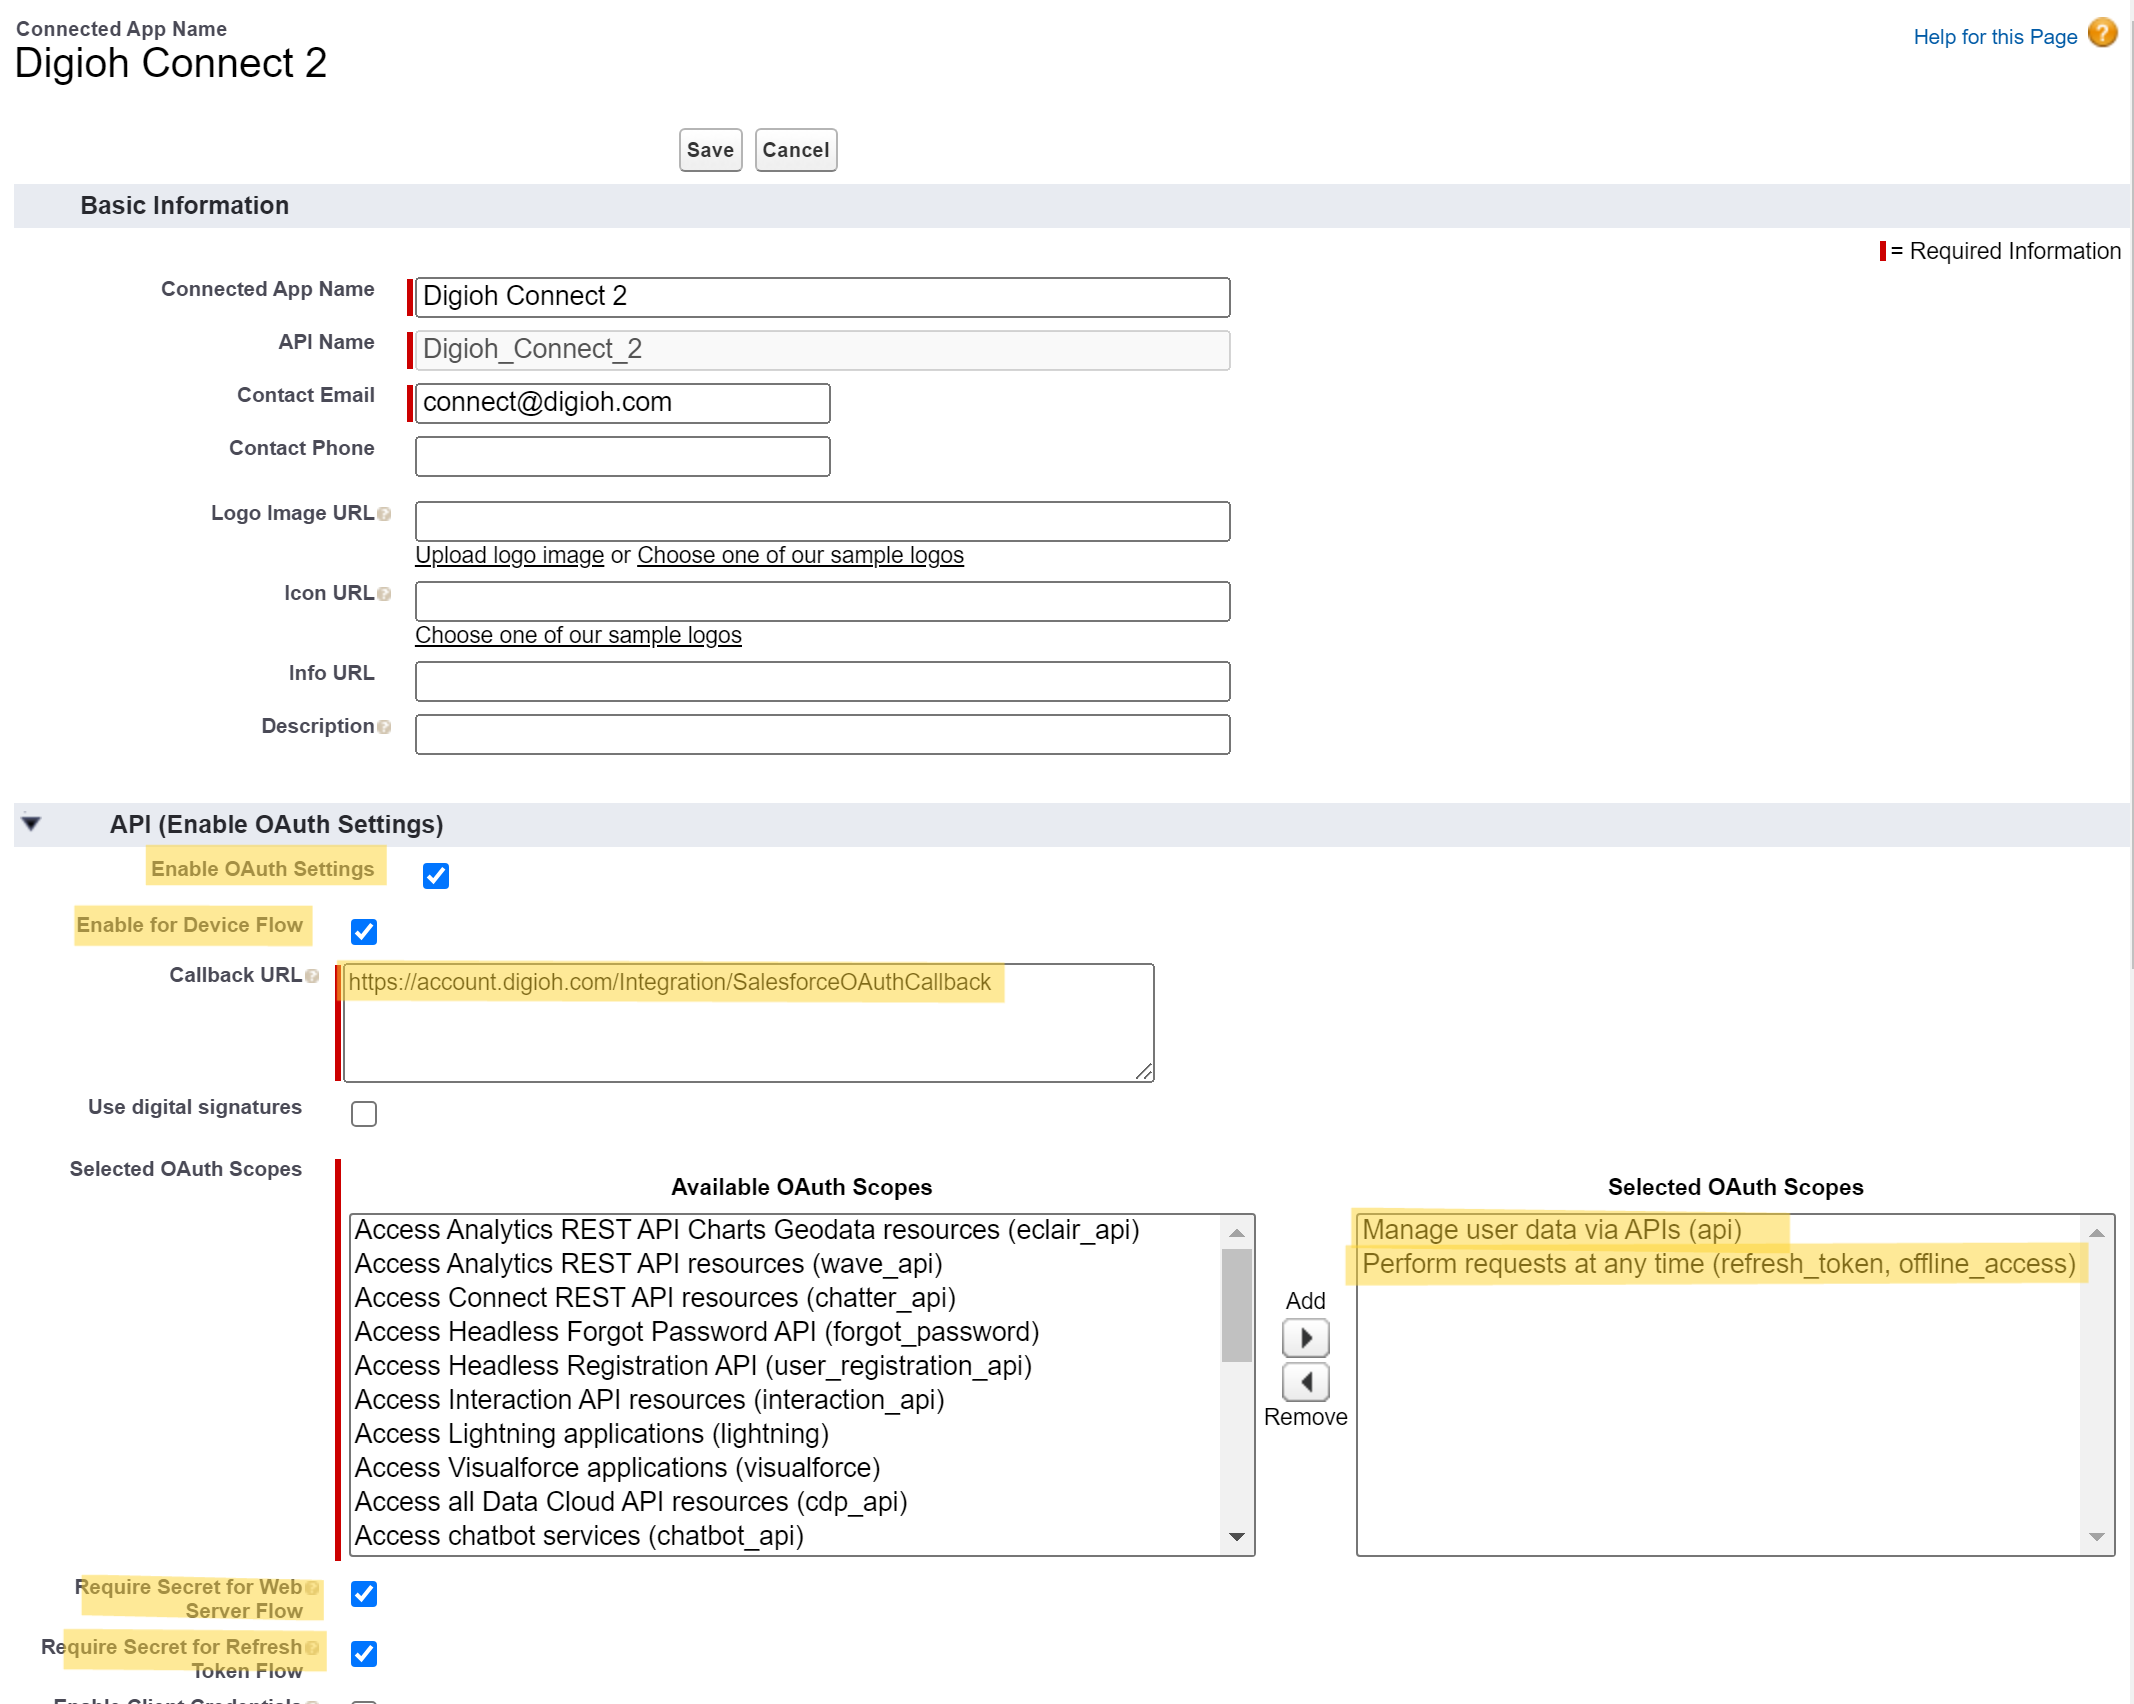Click Choose one of our sample logos for Icon URL

tap(578, 635)
